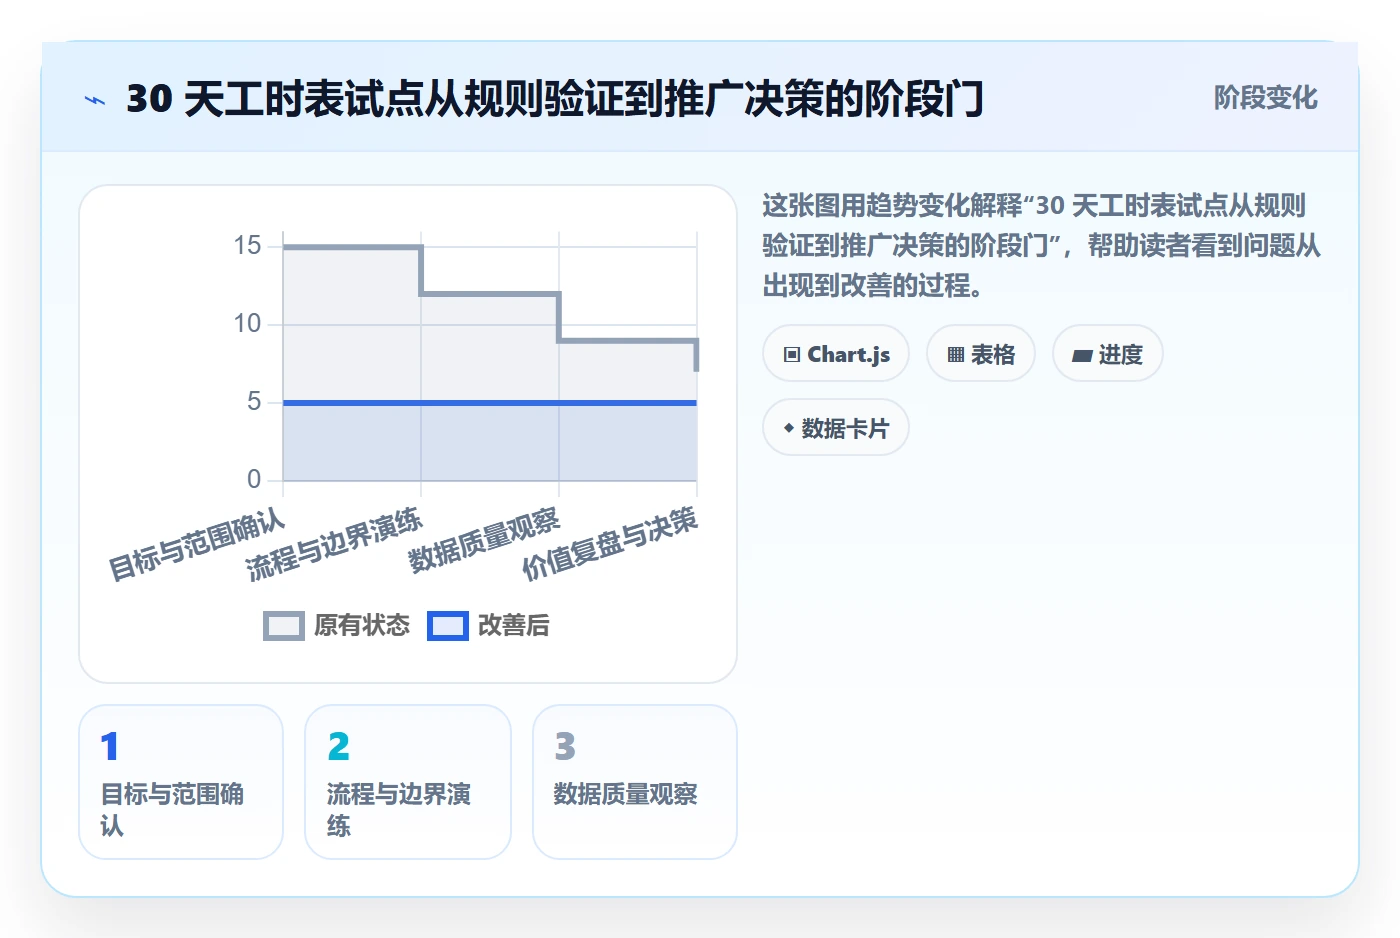Select the 数据卡片 tag
The width and height of the screenshot is (1400, 938).
pos(836,428)
